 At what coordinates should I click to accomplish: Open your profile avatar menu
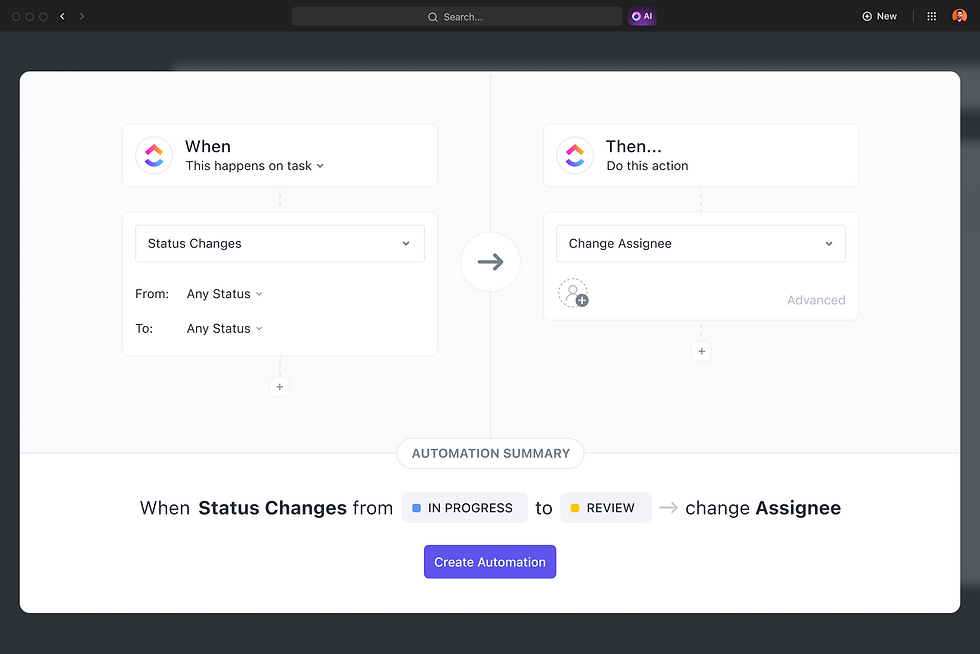pyautogui.click(x=962, y=16)
